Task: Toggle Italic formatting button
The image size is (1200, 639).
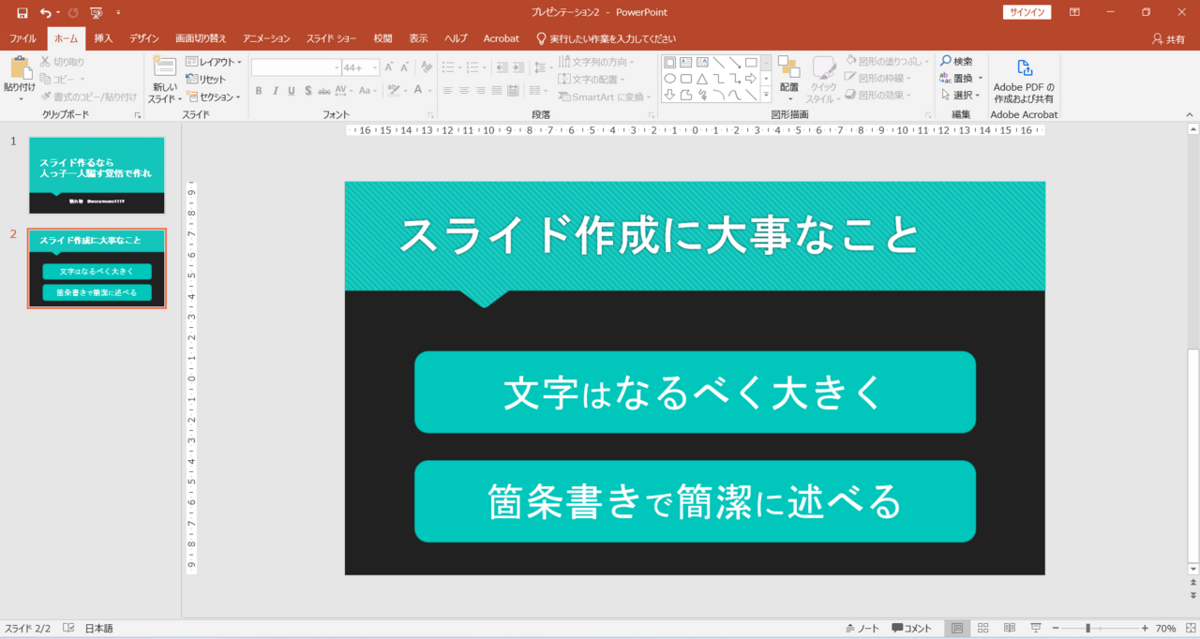Action: [x=275, y=90]
